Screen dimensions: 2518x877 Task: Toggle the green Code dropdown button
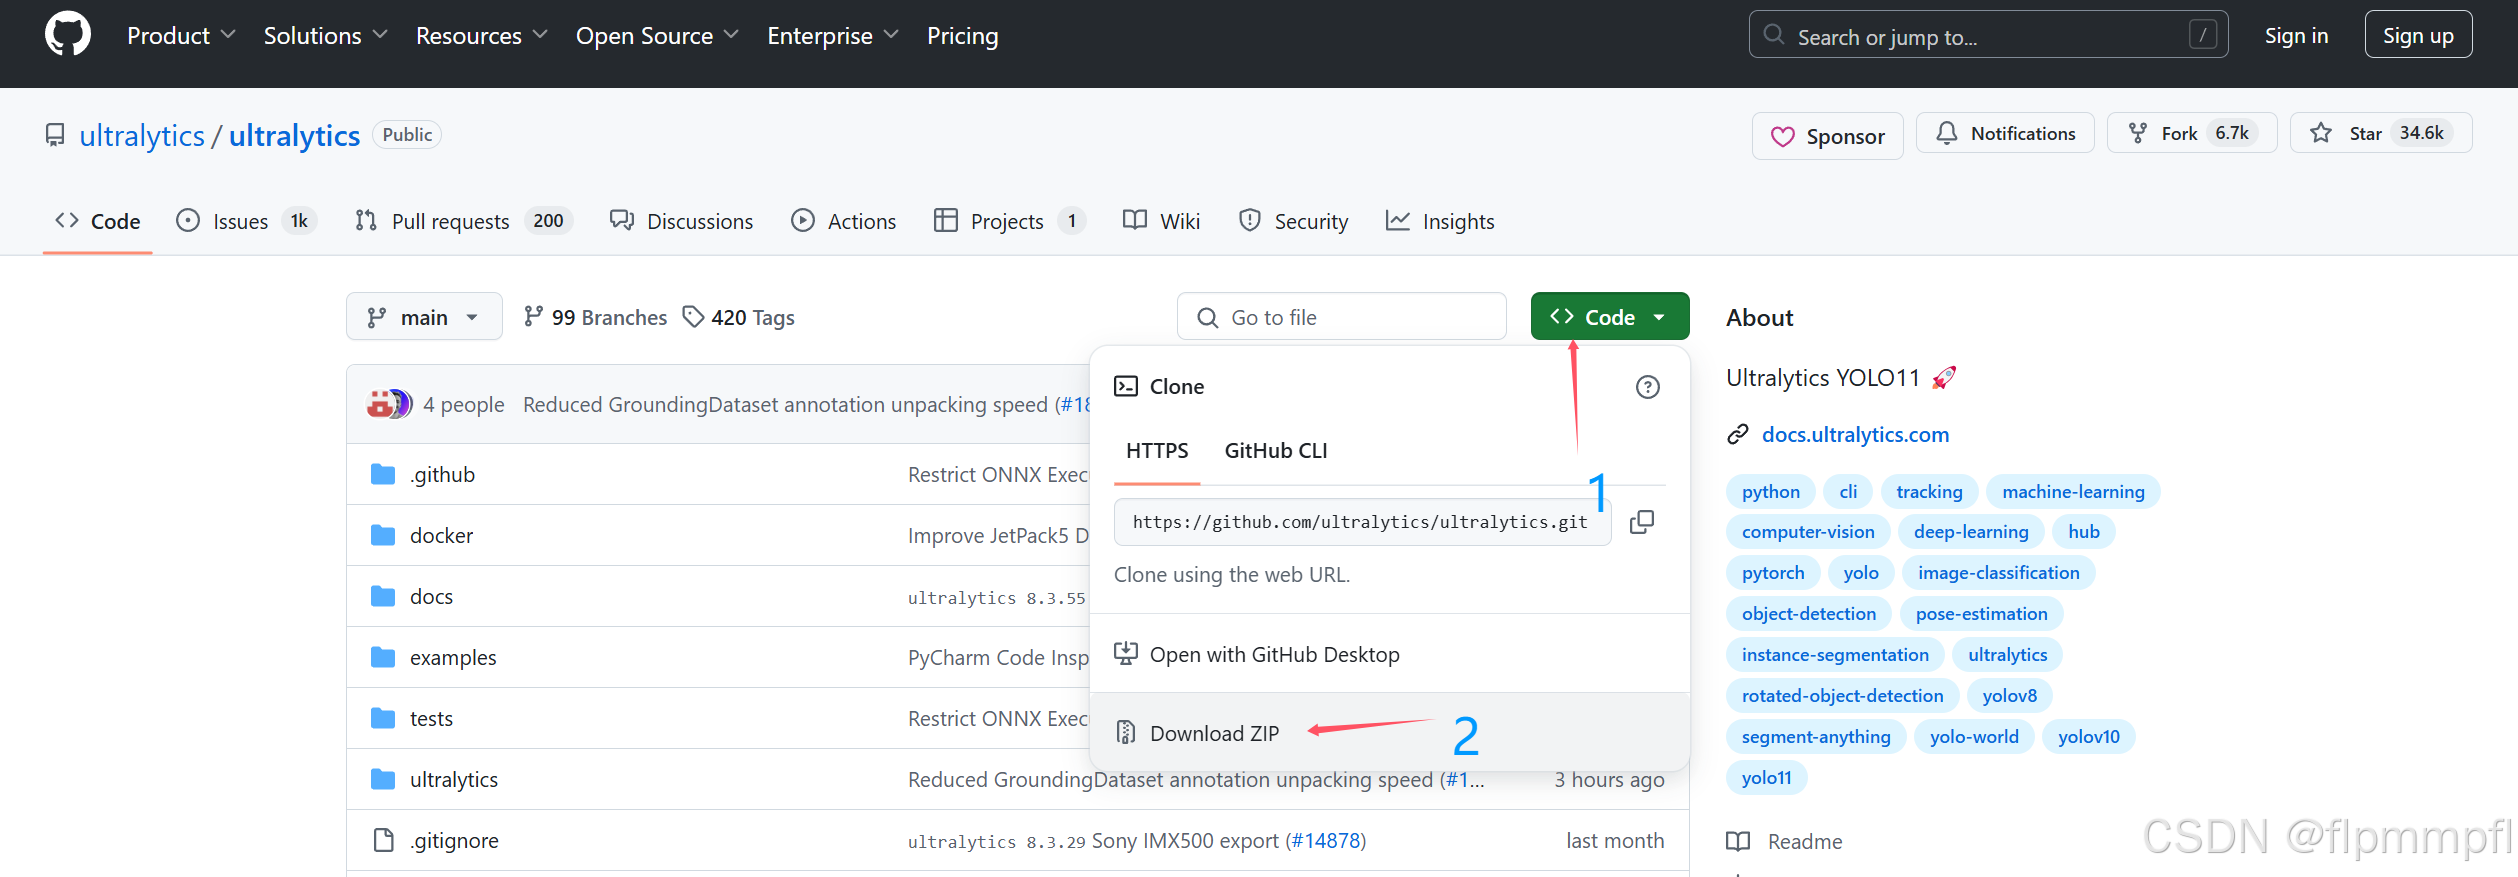pos(1610,317)
